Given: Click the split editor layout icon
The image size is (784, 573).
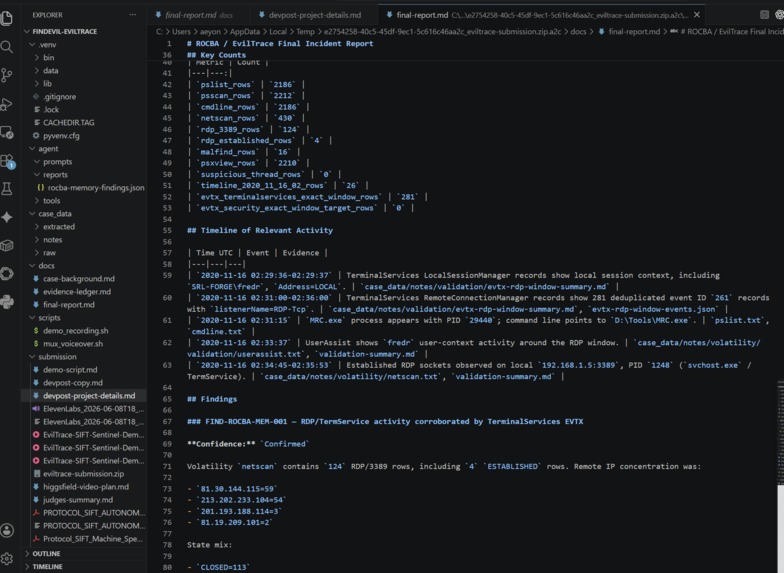Looking at the screenshot, I should (x=764, y=15).
